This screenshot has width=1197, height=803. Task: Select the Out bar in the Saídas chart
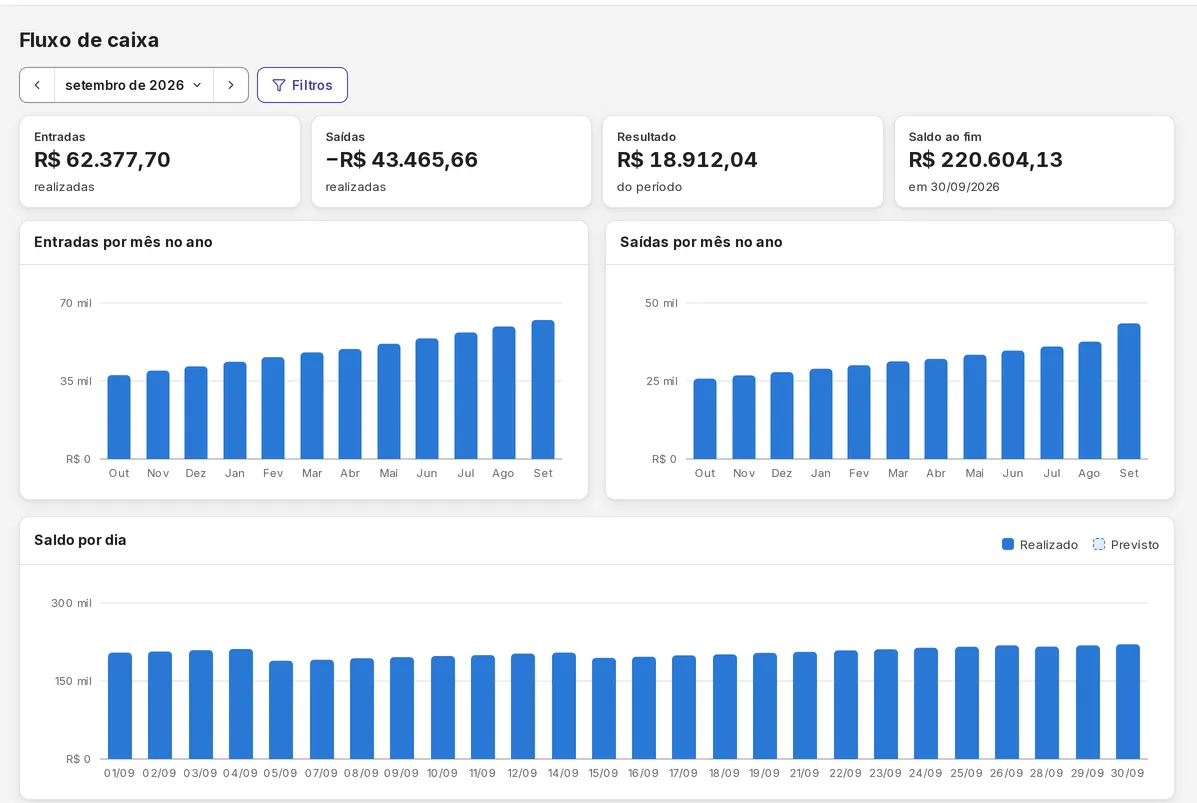(705, 418)
